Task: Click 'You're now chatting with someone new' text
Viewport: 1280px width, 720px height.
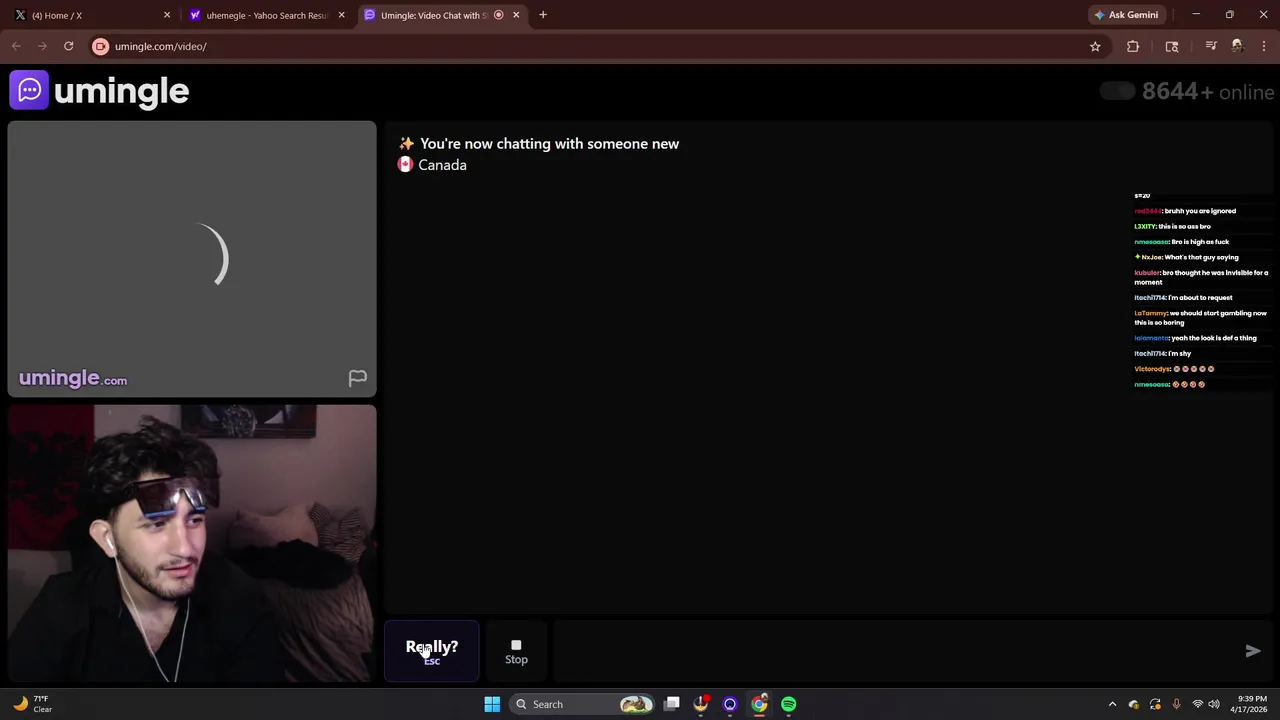Action: (549, 144)
